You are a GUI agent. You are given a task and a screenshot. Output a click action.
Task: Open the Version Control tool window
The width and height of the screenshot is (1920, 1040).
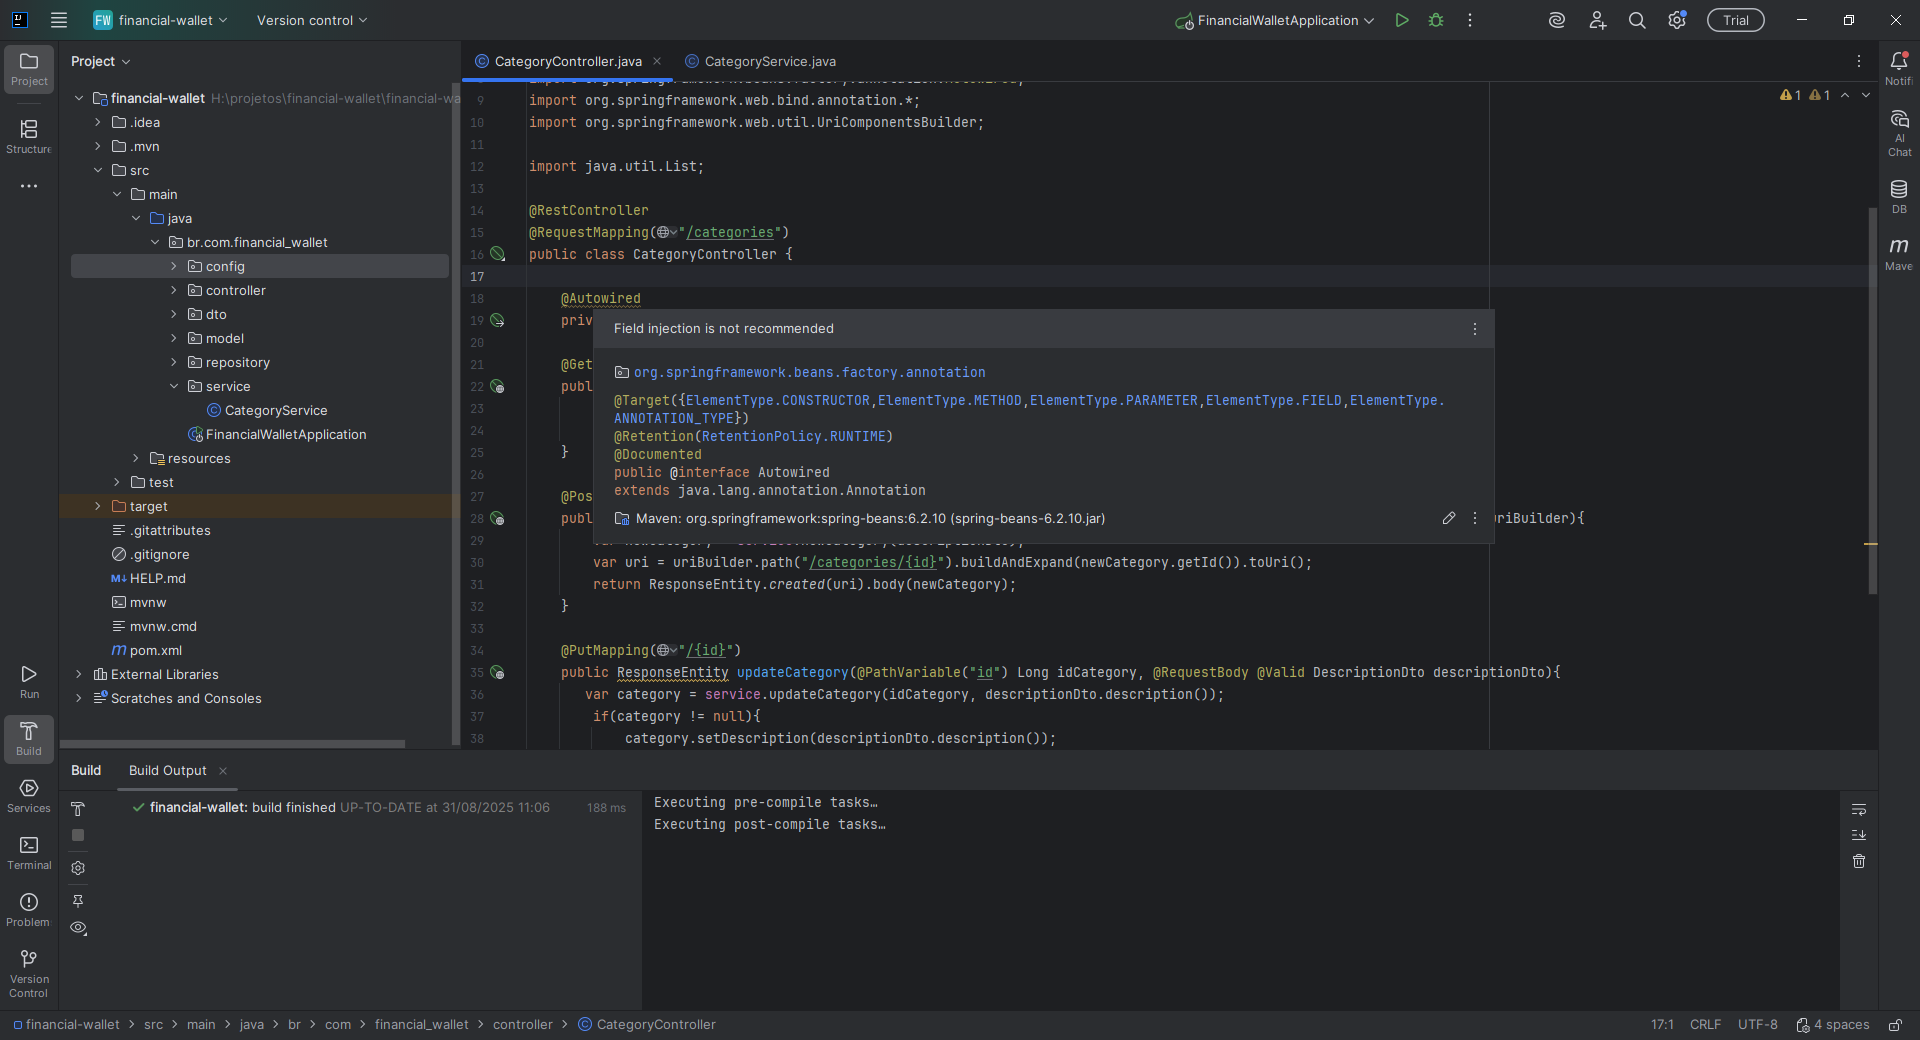pyautogui.click(x=29, y=972)
